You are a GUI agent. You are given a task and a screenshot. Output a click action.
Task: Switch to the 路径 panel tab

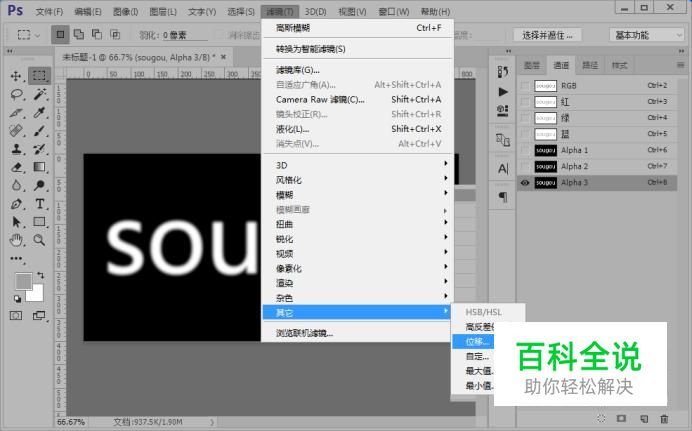590,65
